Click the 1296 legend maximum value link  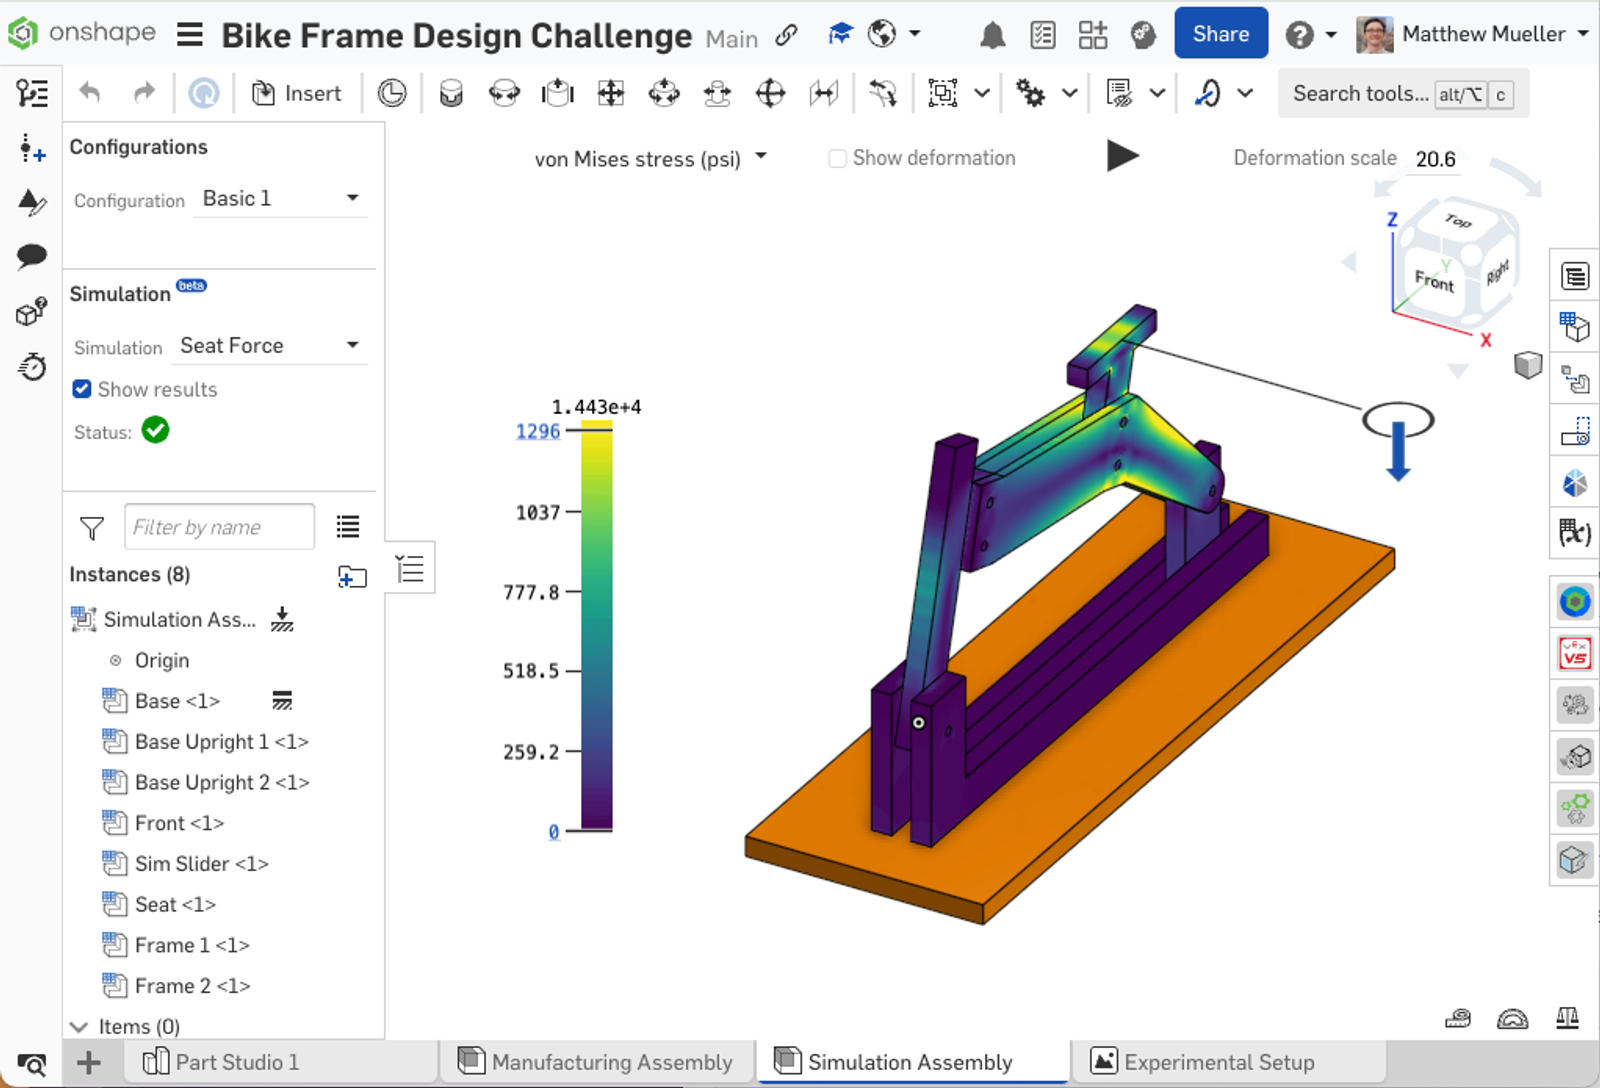537,431
